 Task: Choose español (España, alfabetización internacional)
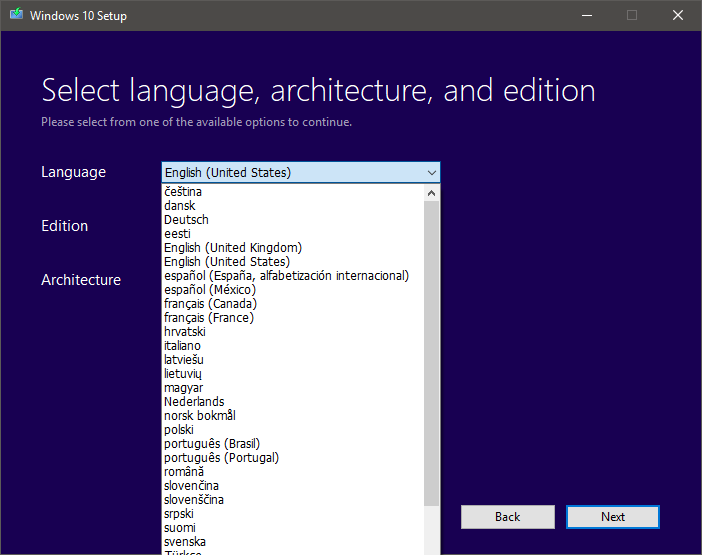(293, 276)
